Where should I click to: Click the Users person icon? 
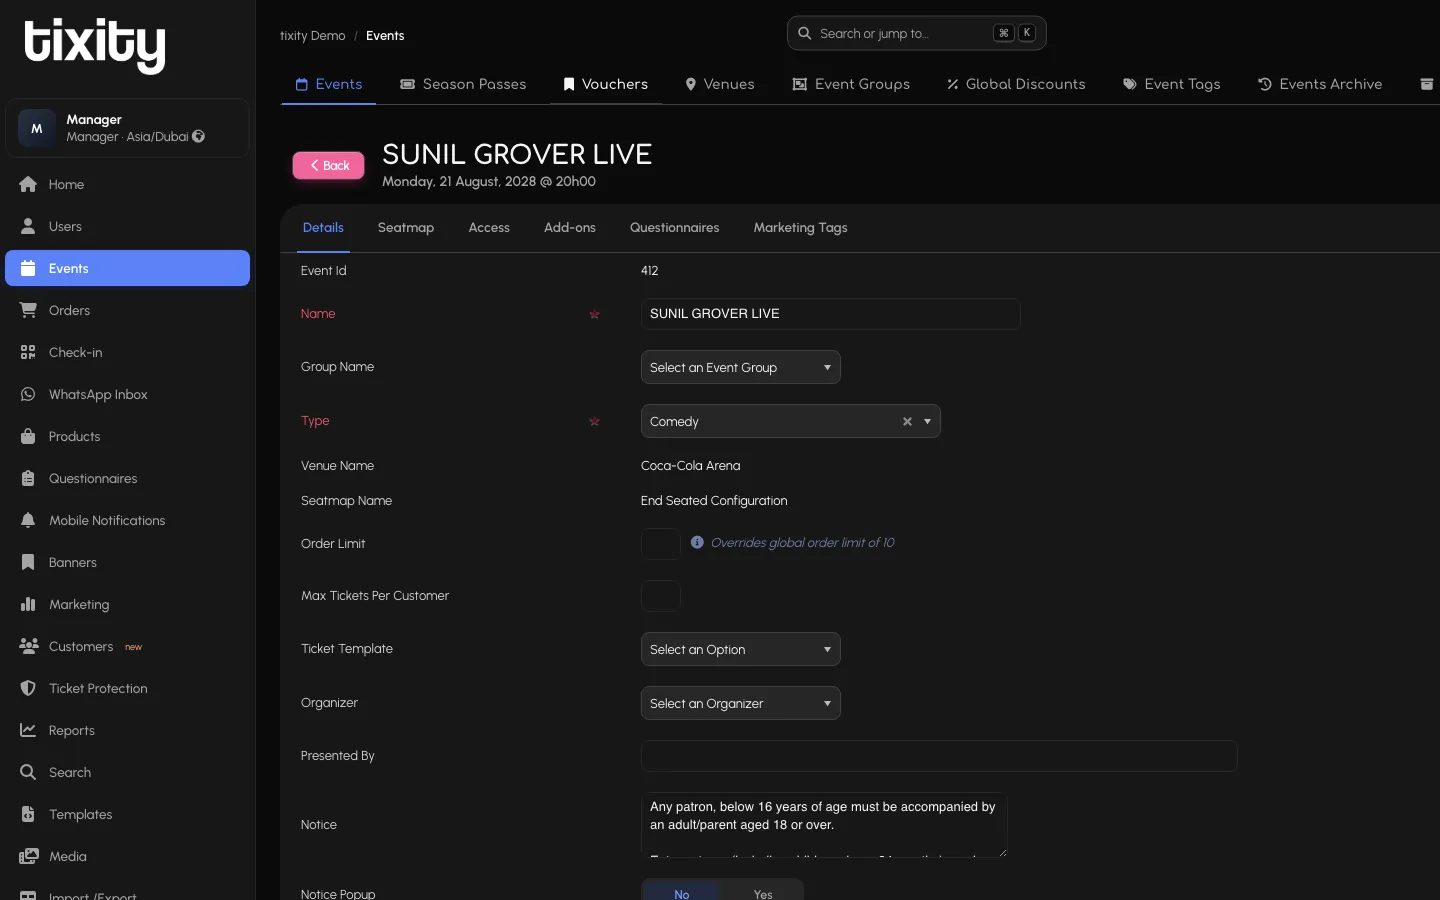(28, 226)
